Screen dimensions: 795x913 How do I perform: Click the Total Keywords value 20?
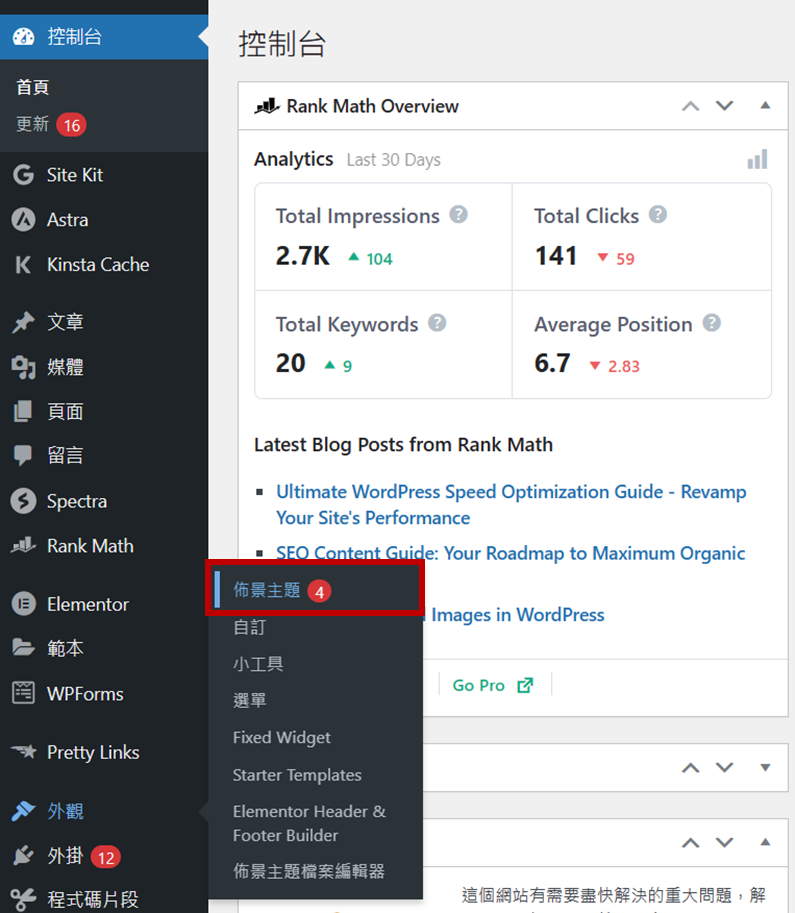pyautogui.click(x=291, y=363)
